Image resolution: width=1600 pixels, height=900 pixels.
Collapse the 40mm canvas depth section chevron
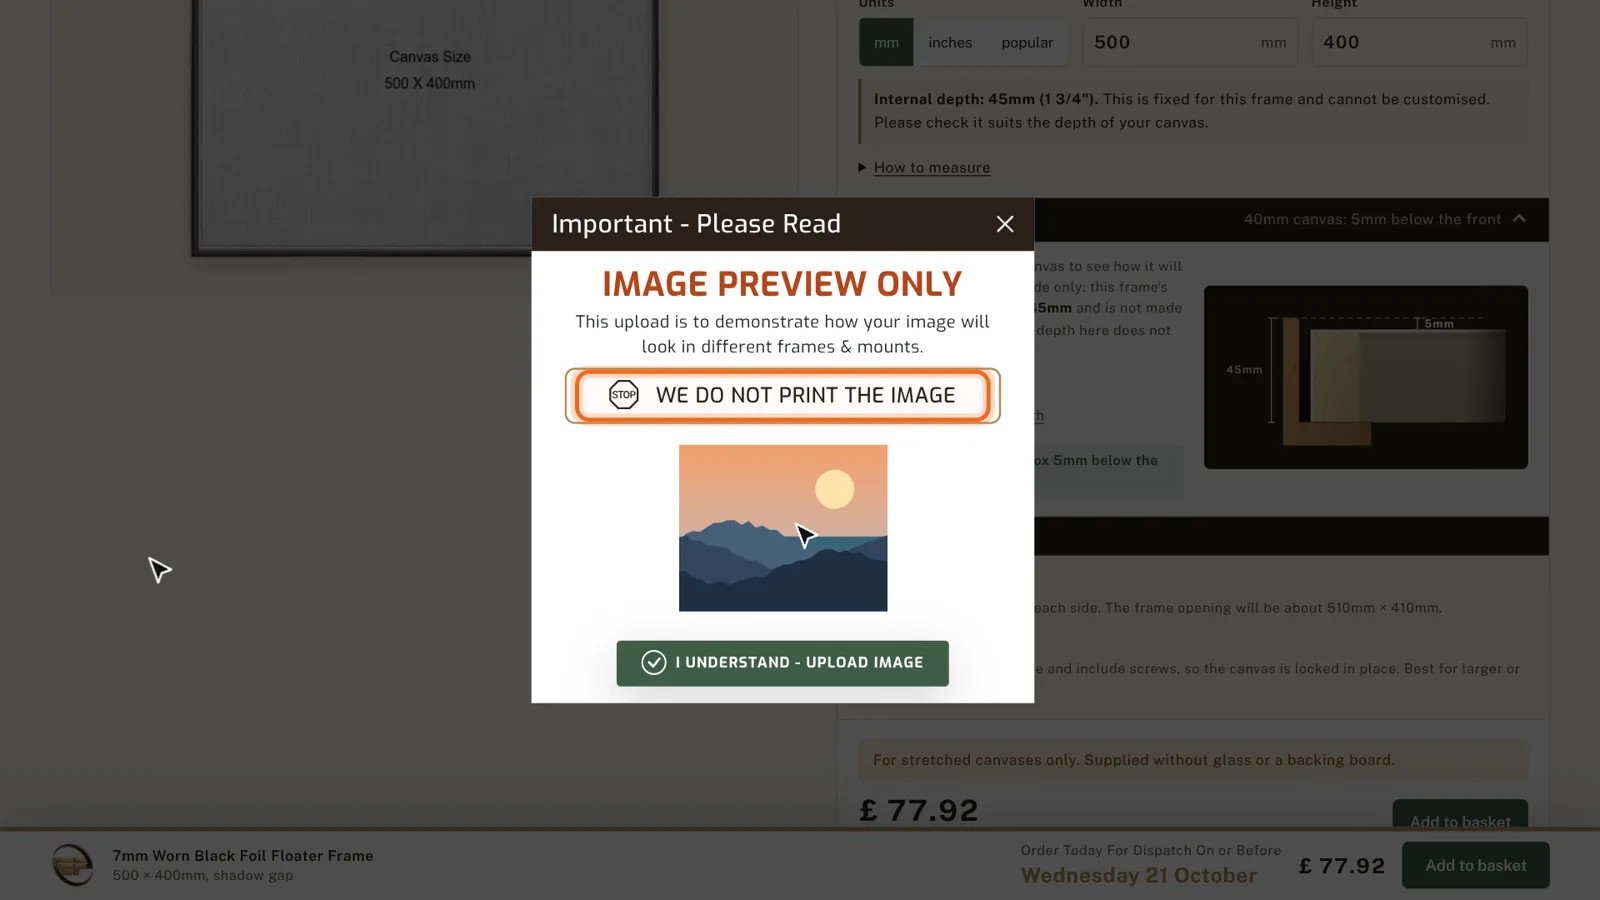(x=1519, y=219)
